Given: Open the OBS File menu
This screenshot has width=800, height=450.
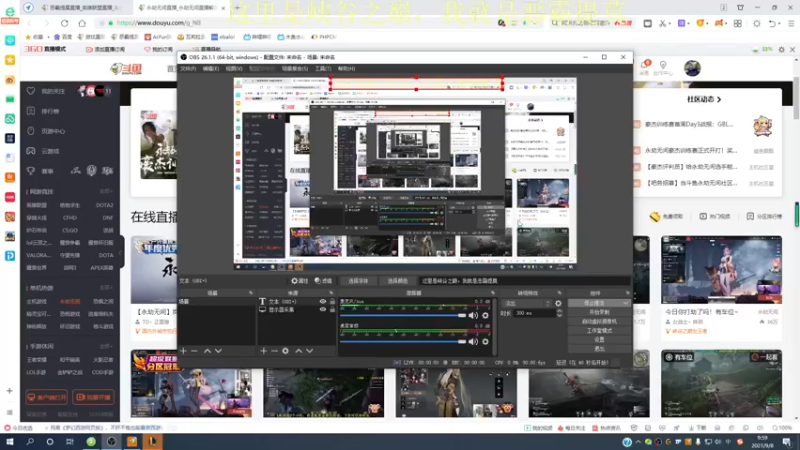Looking at the screenshot, I should (x=188, y=68).
